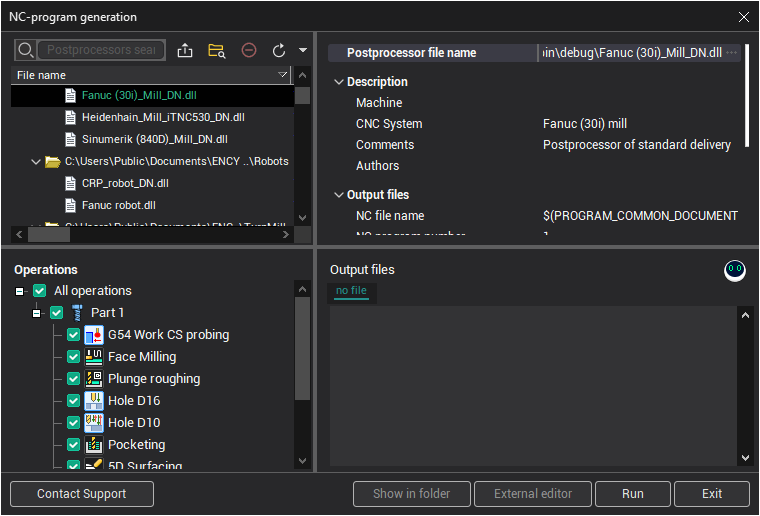The height and width of the screenshot is (516, 760).
Task: Click the Contact Support button
Action: 81,494
